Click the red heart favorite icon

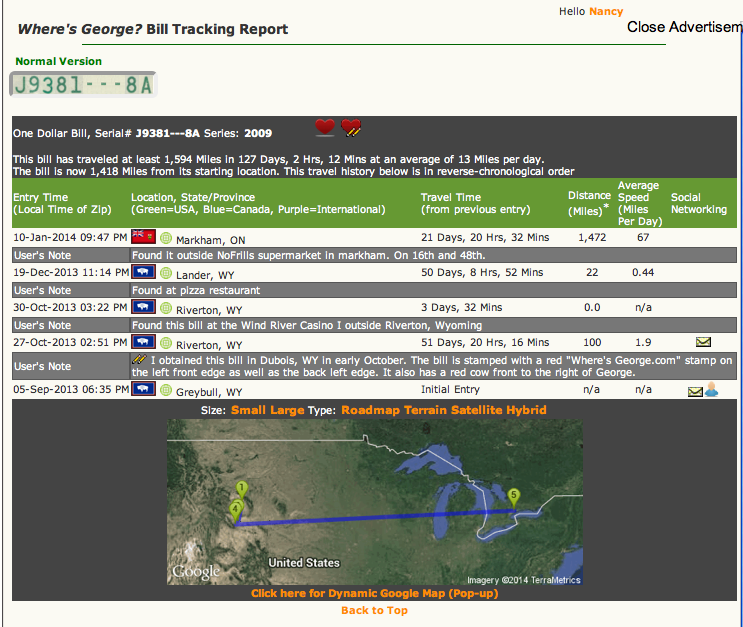325,127
